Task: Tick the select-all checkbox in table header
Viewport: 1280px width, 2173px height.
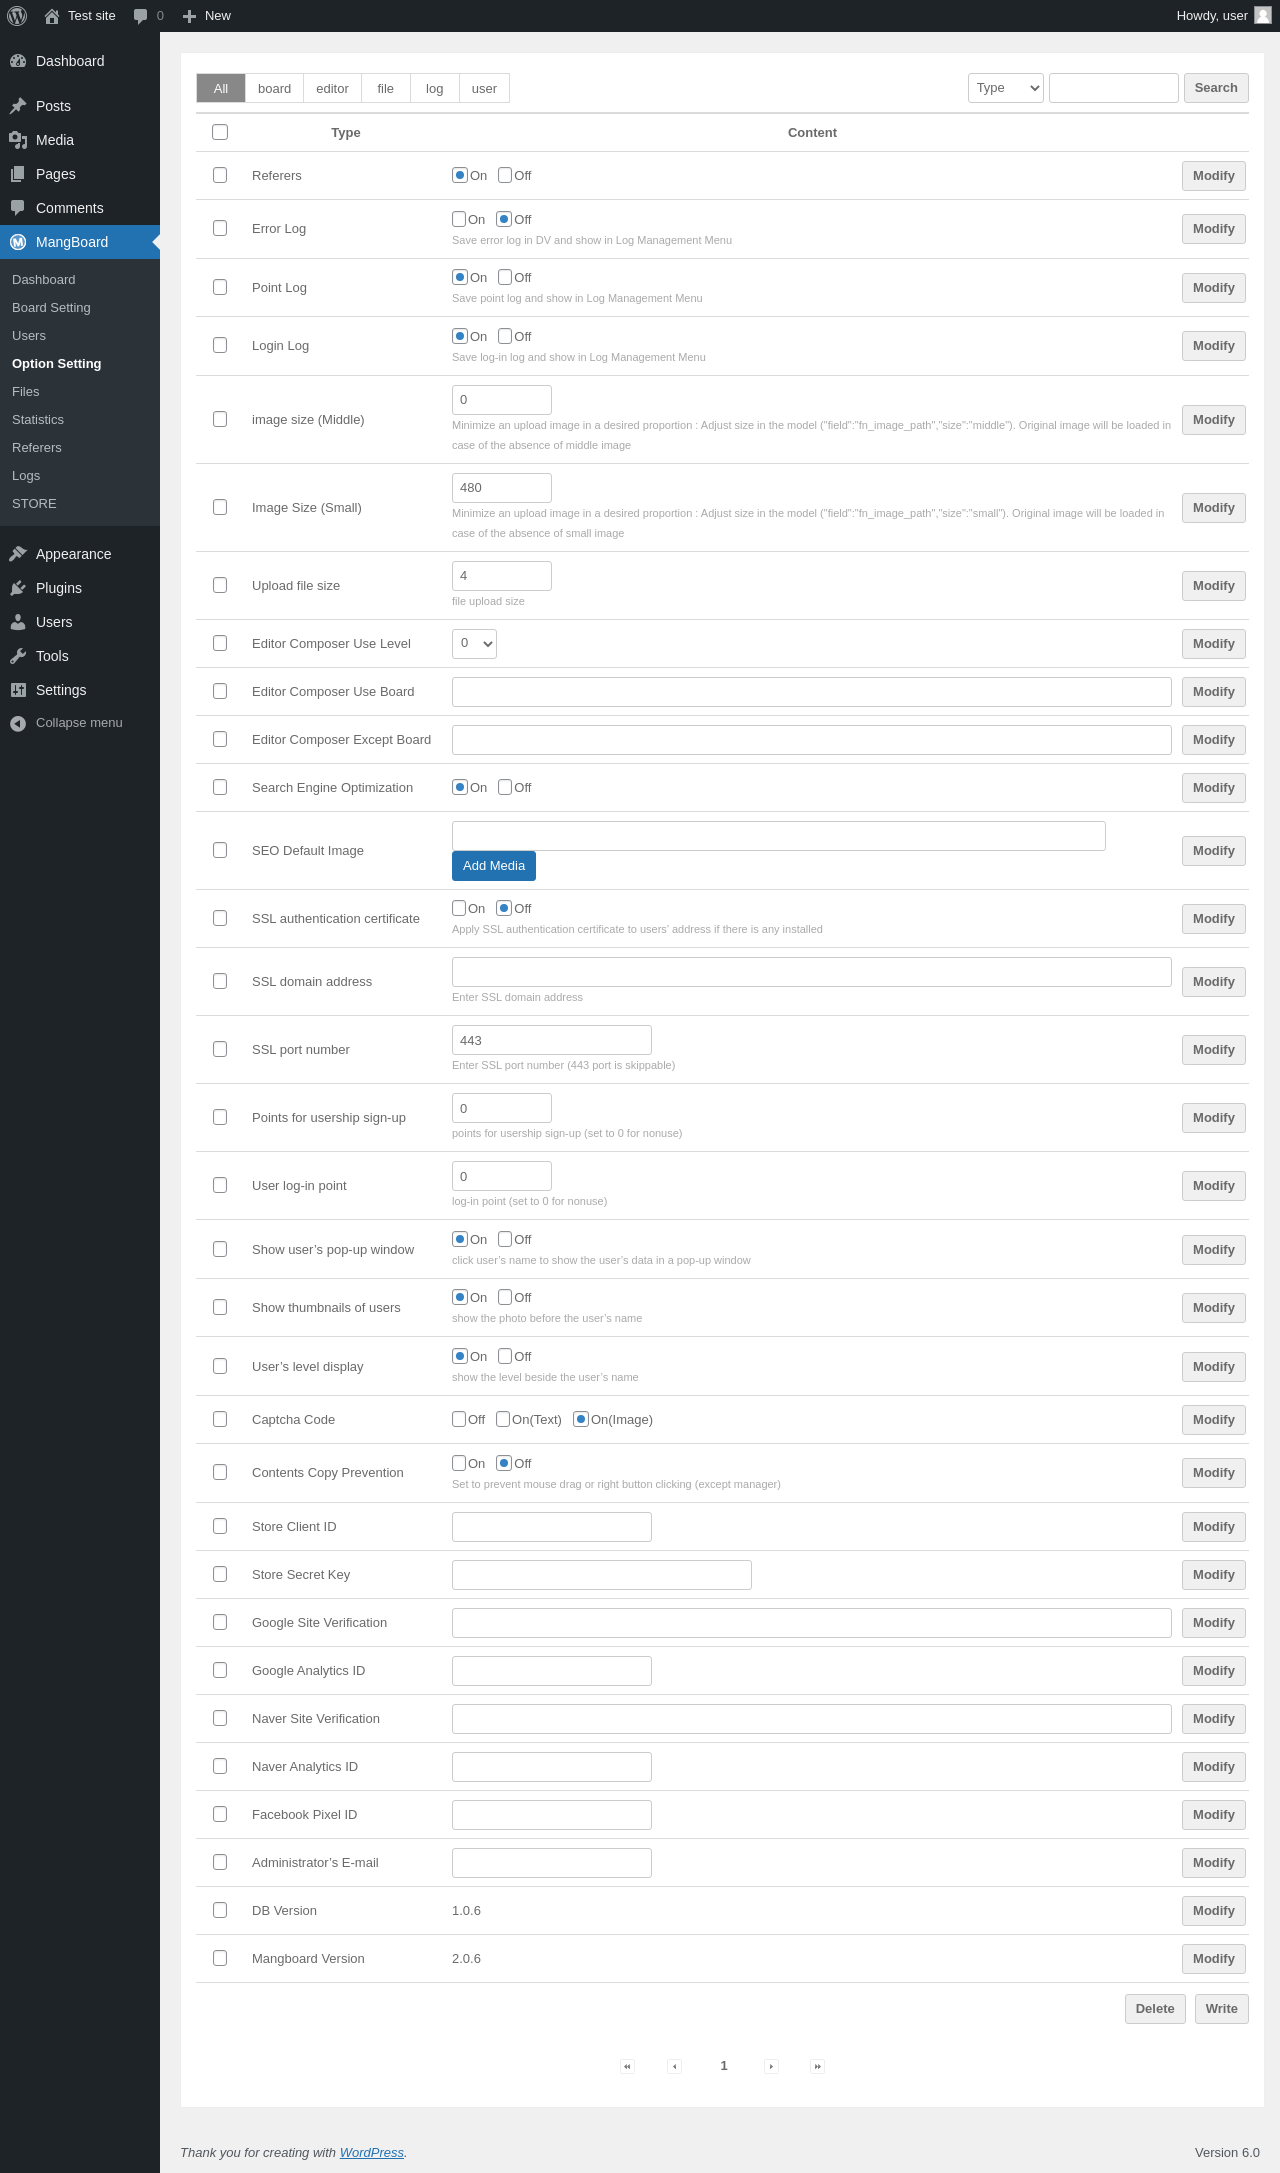Action: [x=220, y=132]
